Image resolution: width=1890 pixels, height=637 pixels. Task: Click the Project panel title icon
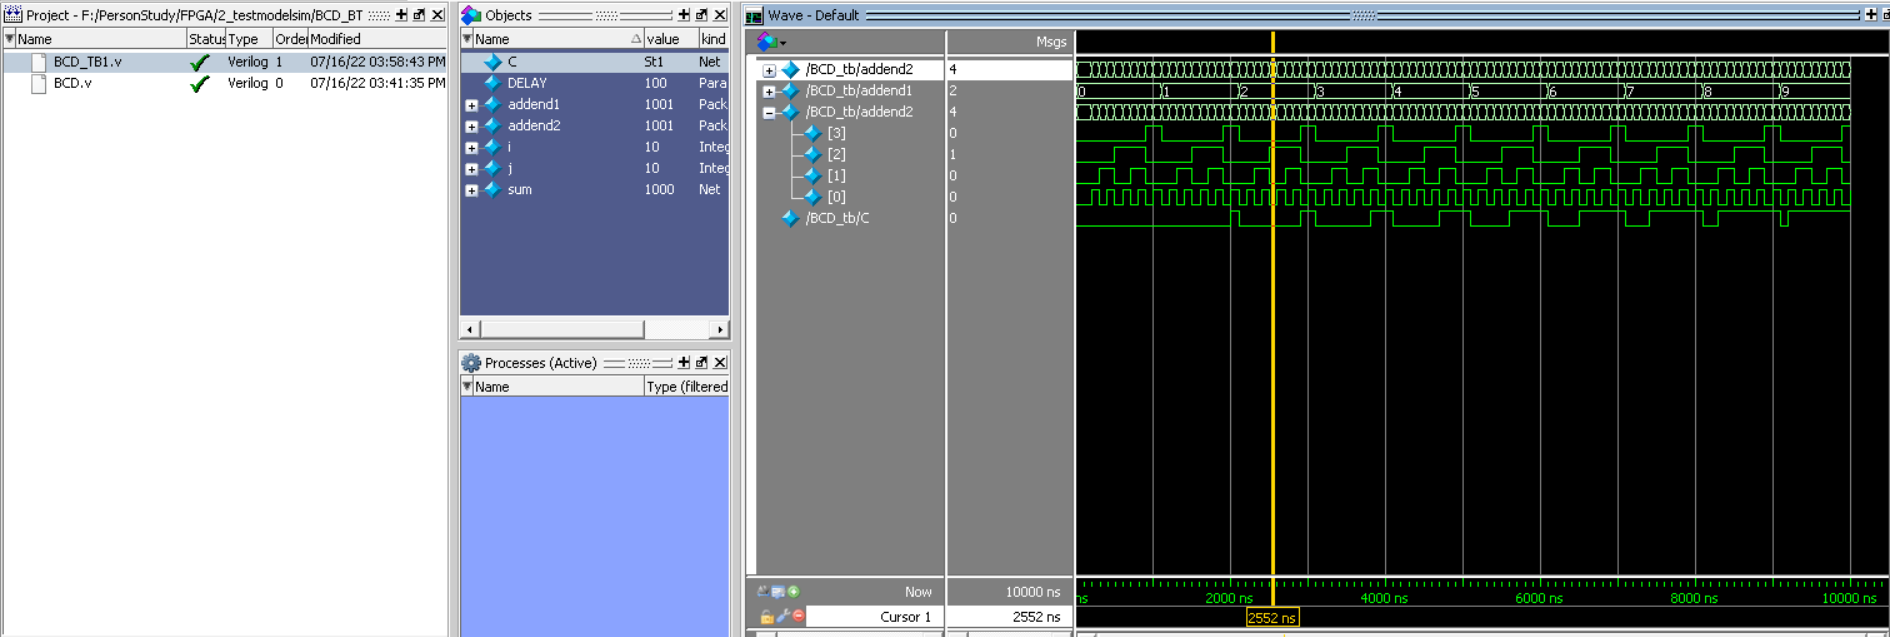point(13,15)
